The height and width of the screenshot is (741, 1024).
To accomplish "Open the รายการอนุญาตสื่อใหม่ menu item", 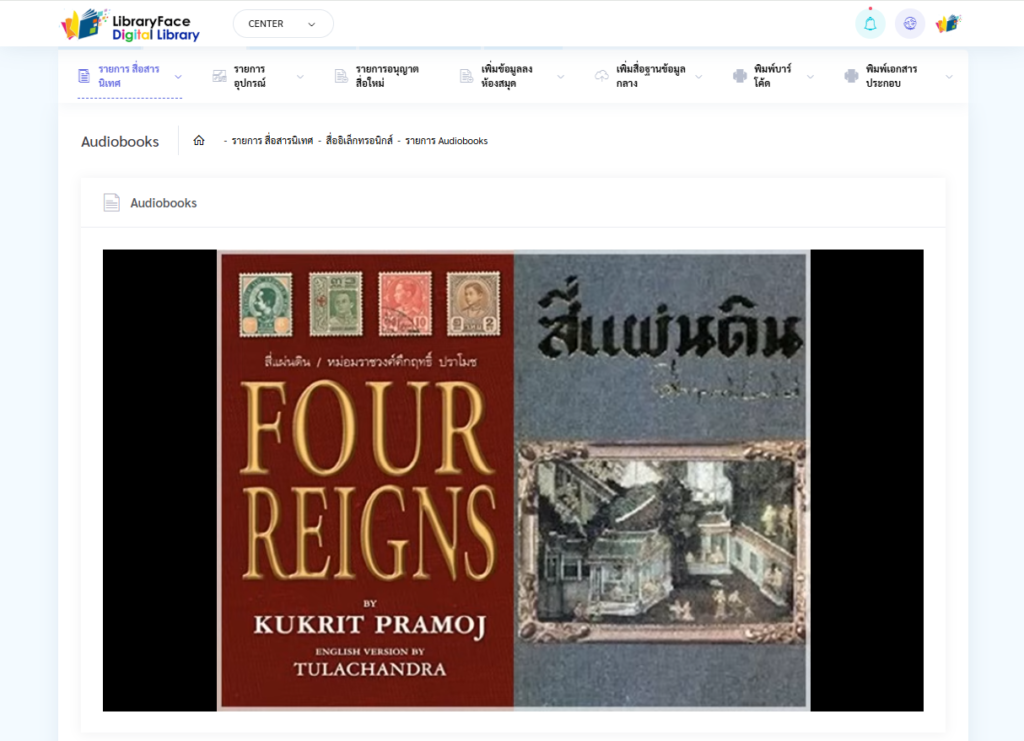I will click(386, 76).
